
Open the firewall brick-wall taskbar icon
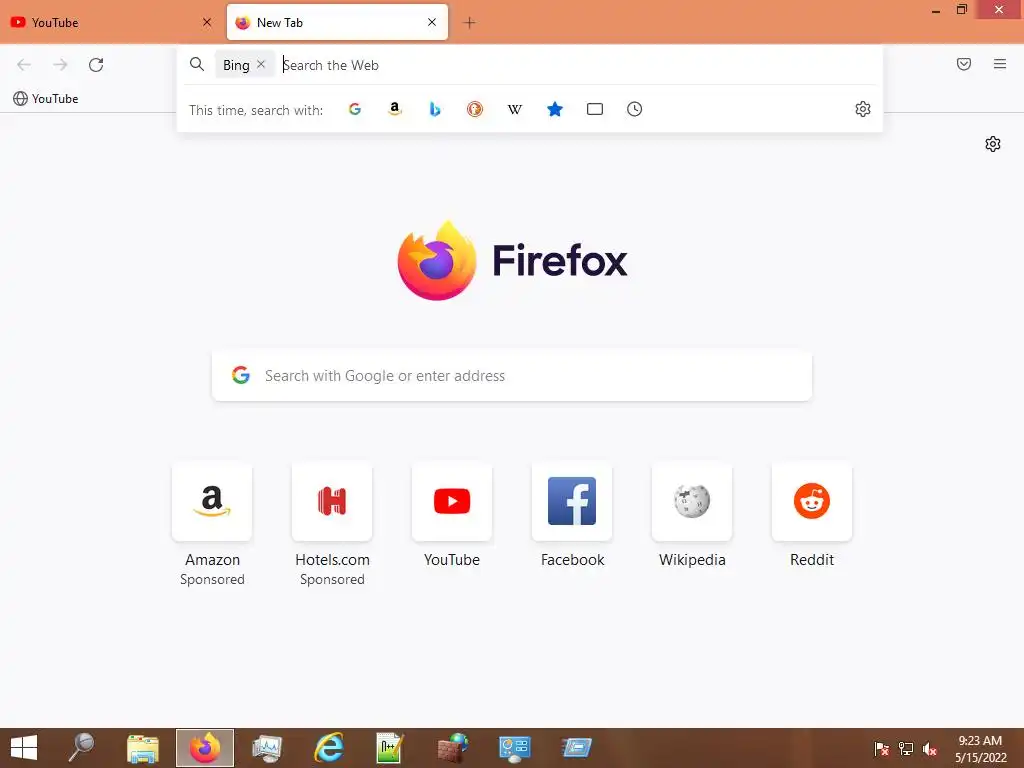pos(453,748)
